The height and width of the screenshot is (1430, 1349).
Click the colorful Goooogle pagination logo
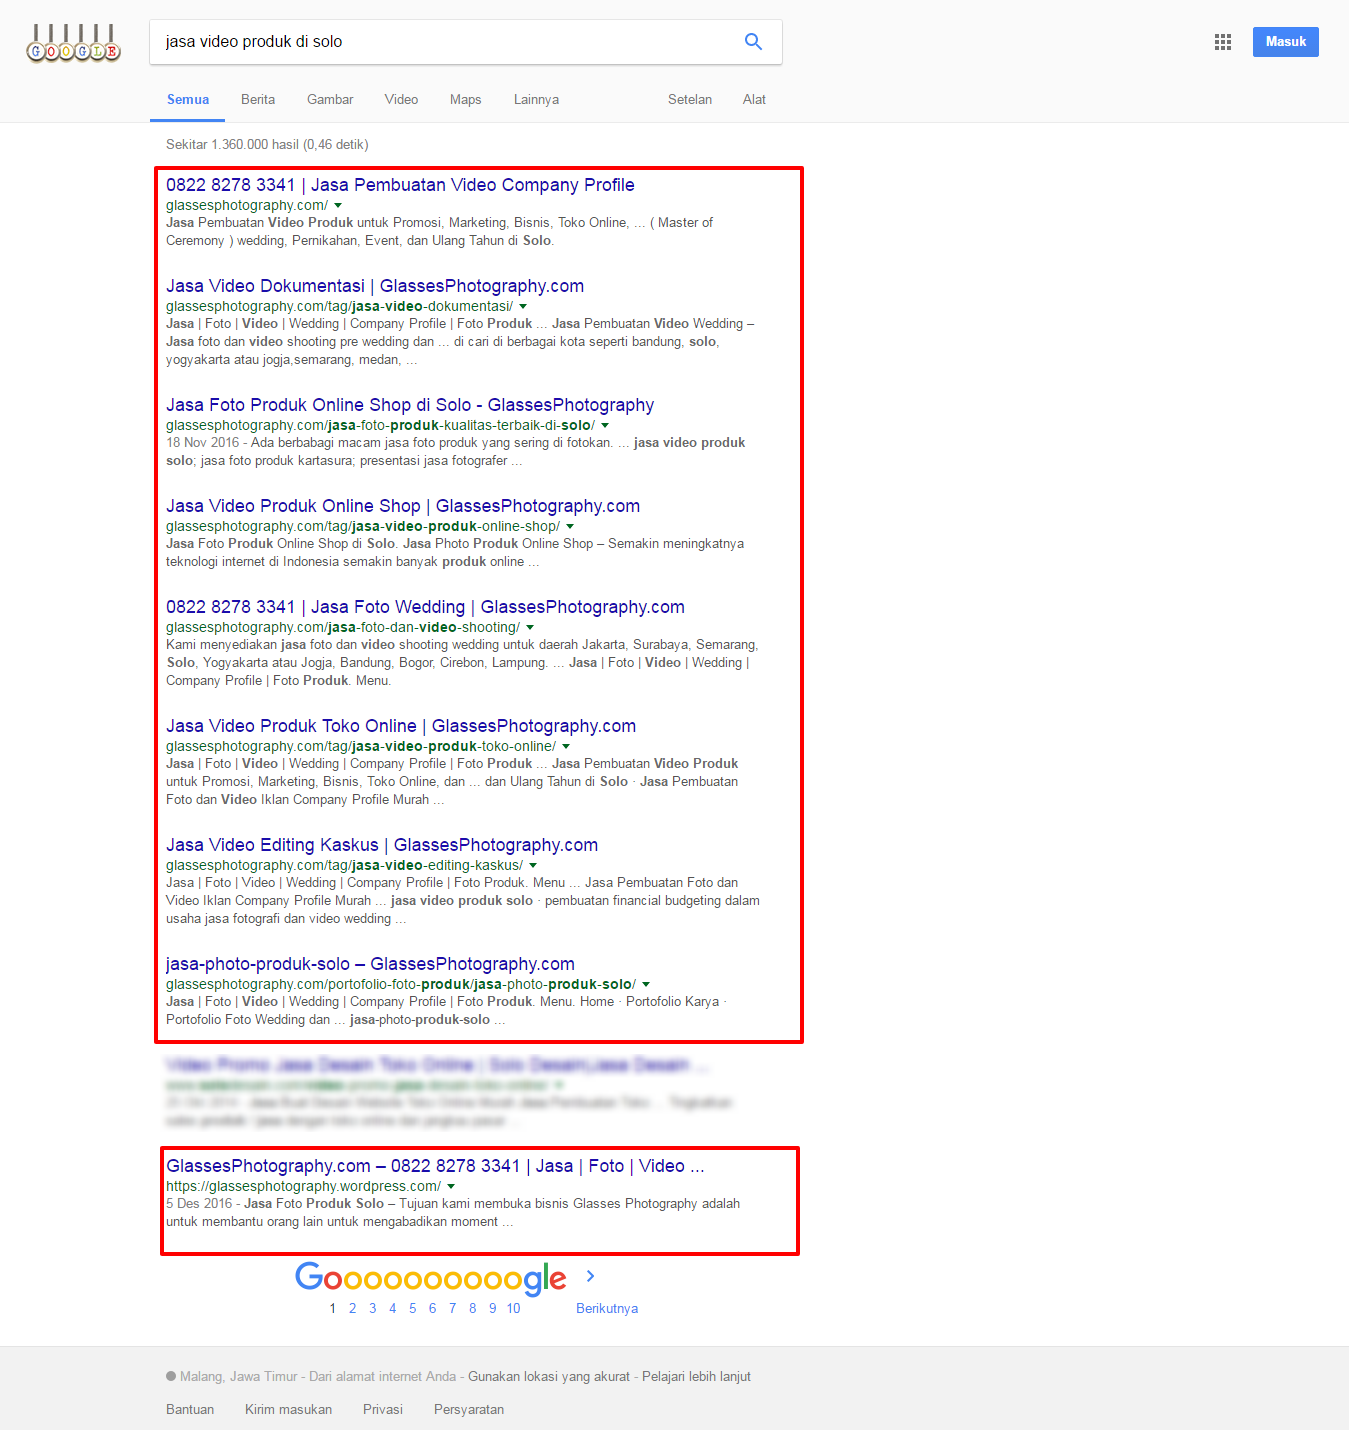[431, 1278]
